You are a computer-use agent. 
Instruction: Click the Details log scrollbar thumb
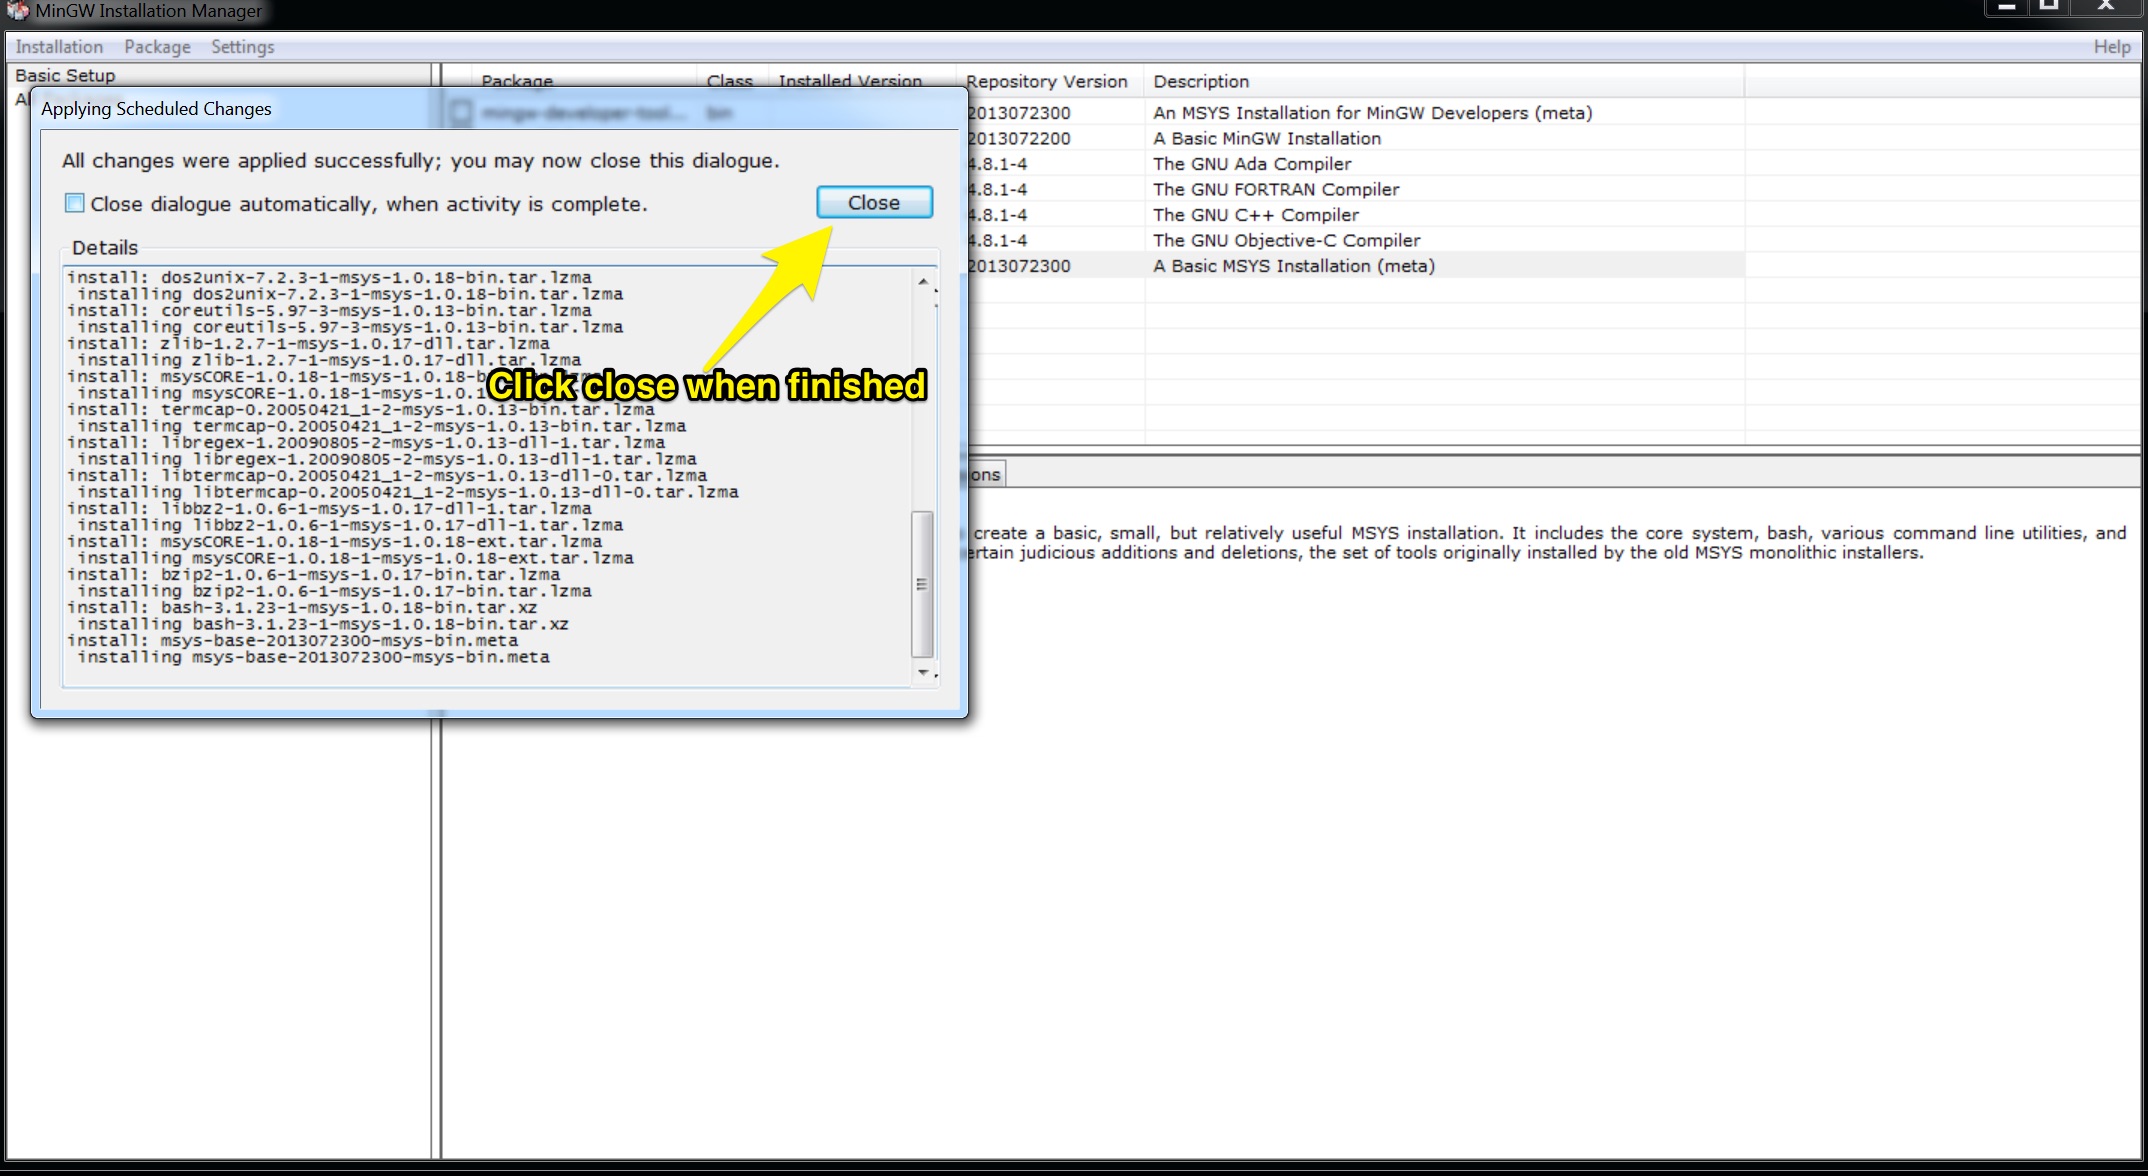922,584
